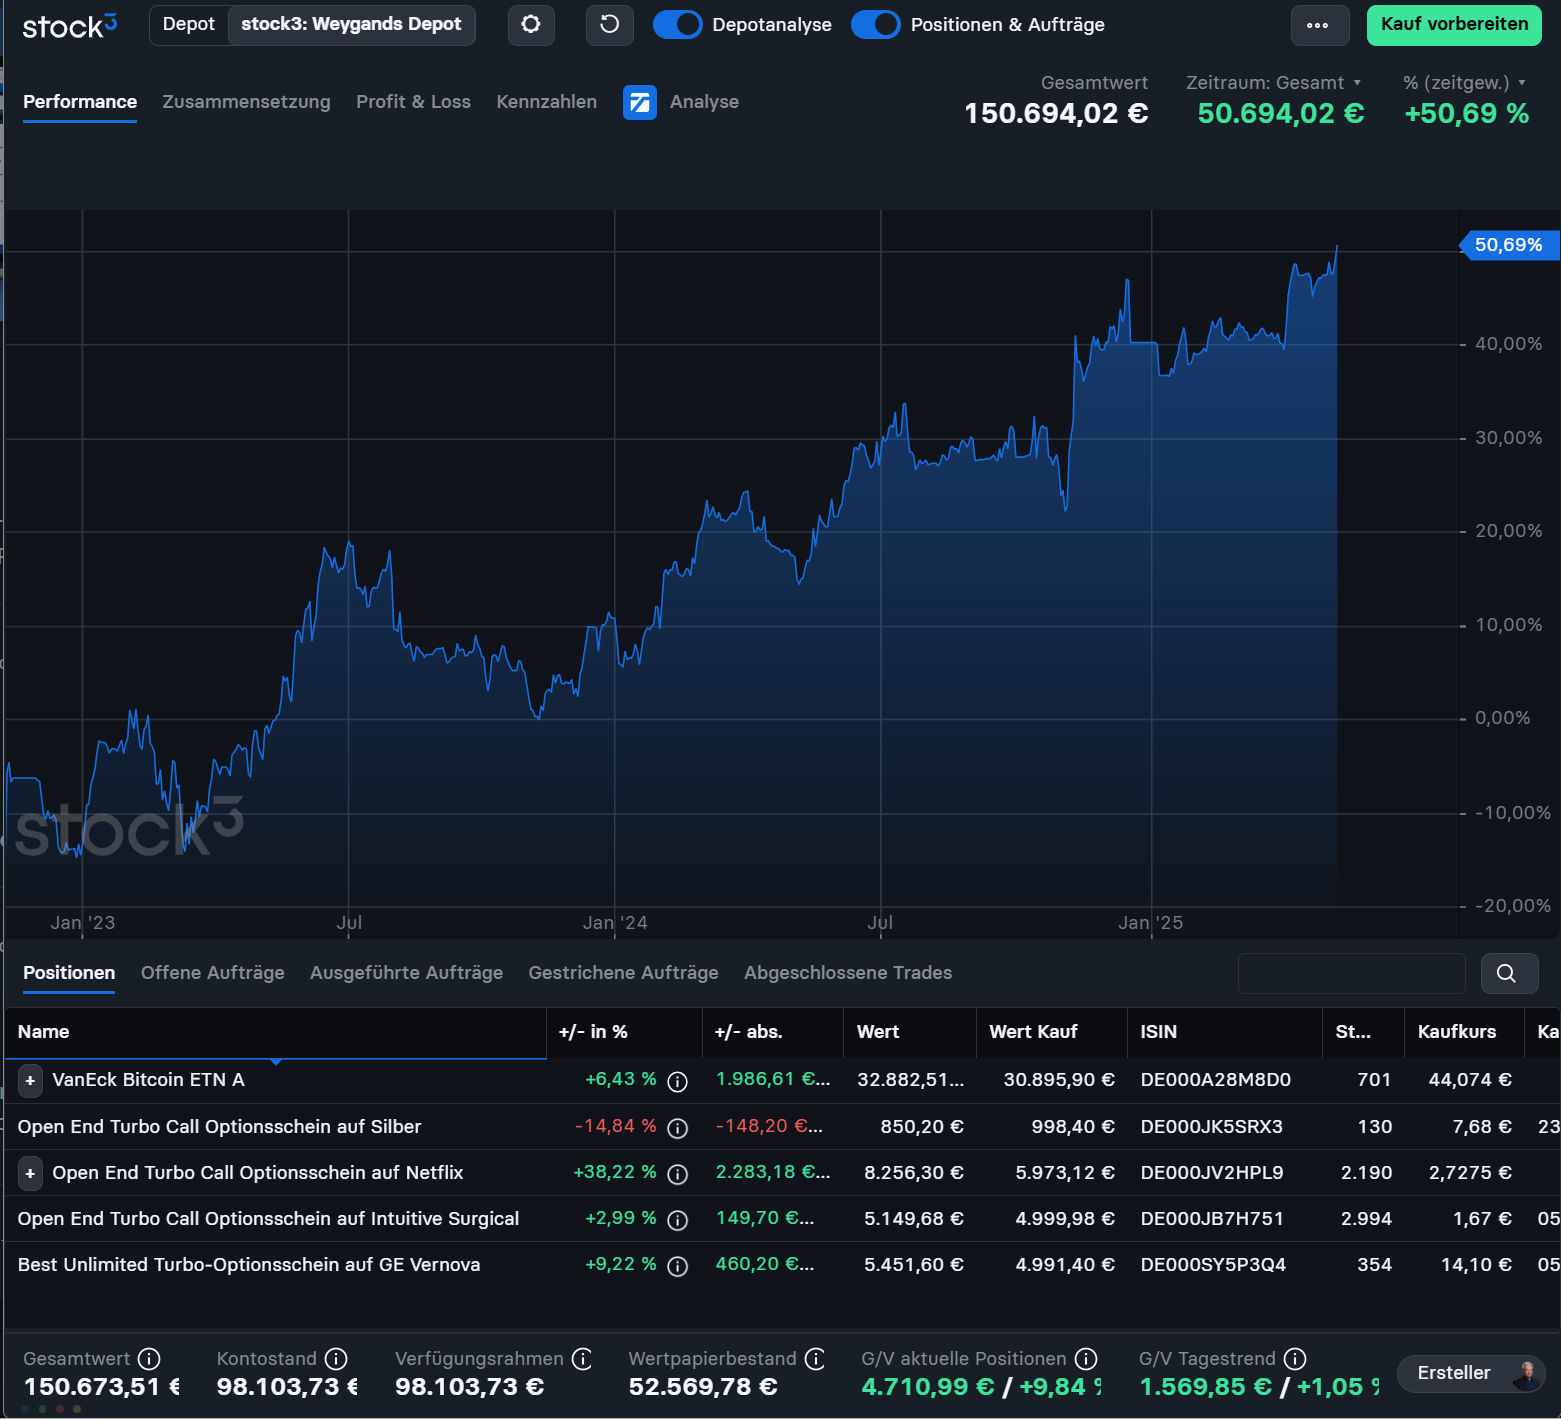
Task: Click the +38,22 % Netflix value
Action: 615,1172
